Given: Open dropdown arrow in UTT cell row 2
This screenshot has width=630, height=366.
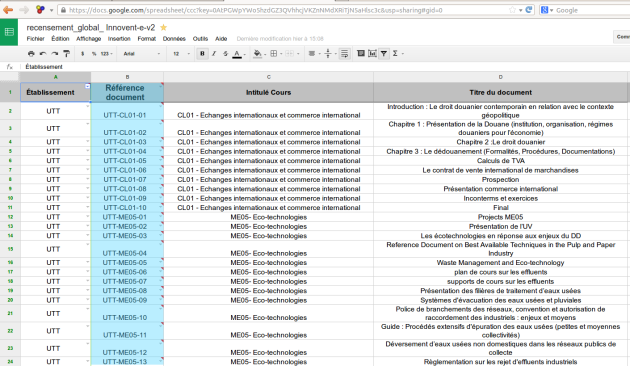Looking at the screenshot, I should click(x=88, y=106).
